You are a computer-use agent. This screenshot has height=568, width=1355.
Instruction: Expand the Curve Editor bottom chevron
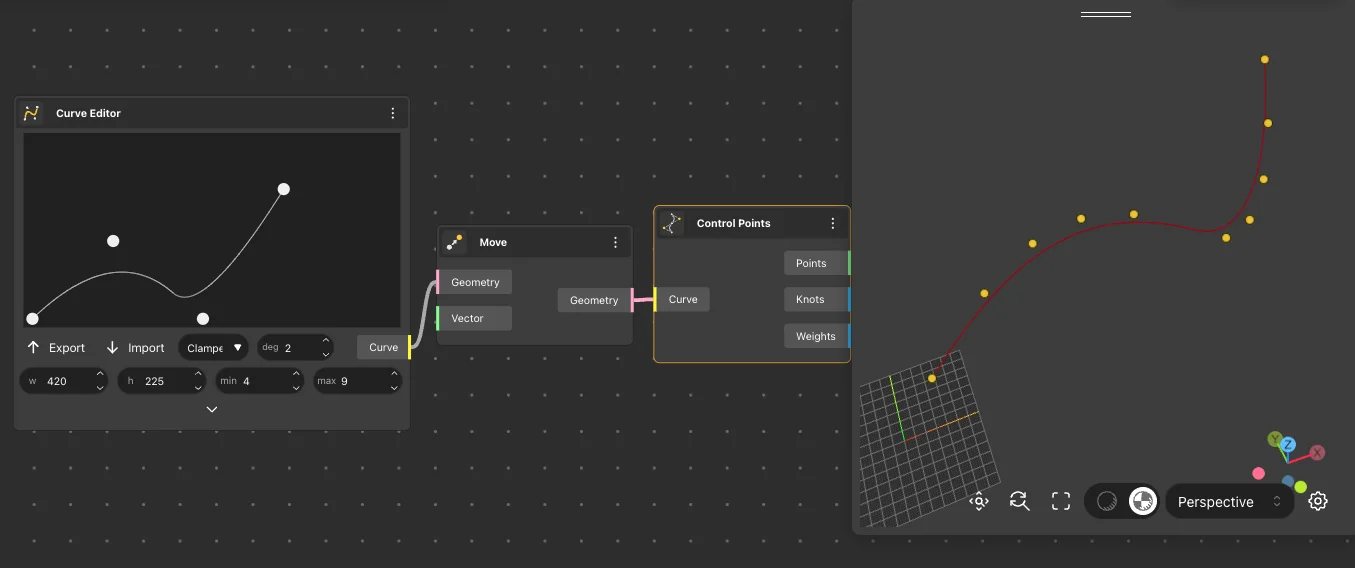tap(212, 409)
